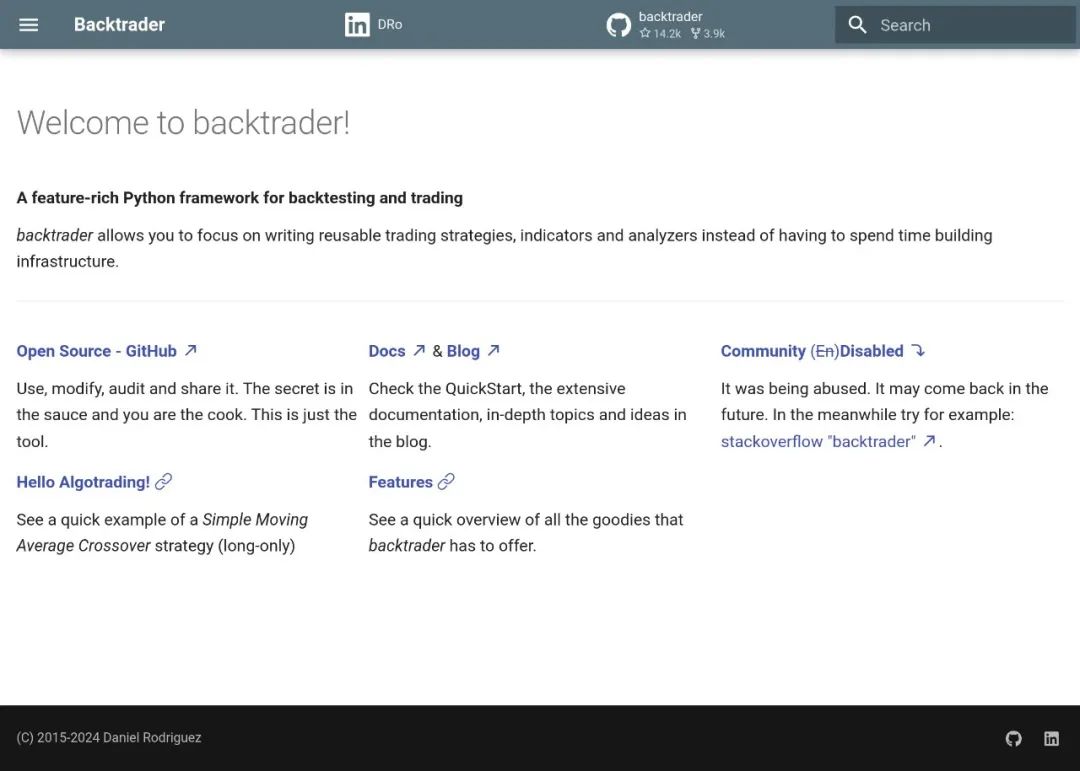Click the footer LinkedIn icon
The height and width of the screenshot is (771, 1080).
1051,739
